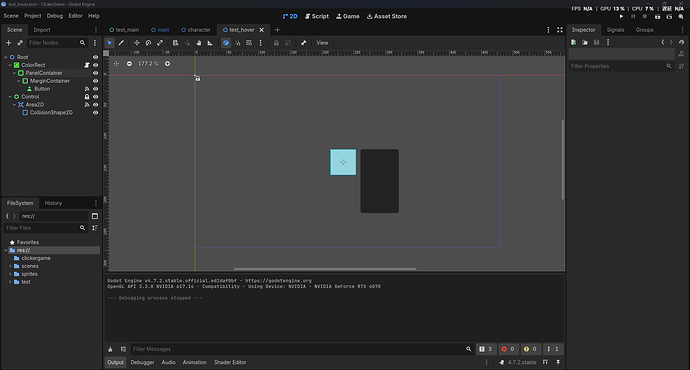This screenshot has height=370, width=690.
Task: Stop the running project
Action: (645, 16)
